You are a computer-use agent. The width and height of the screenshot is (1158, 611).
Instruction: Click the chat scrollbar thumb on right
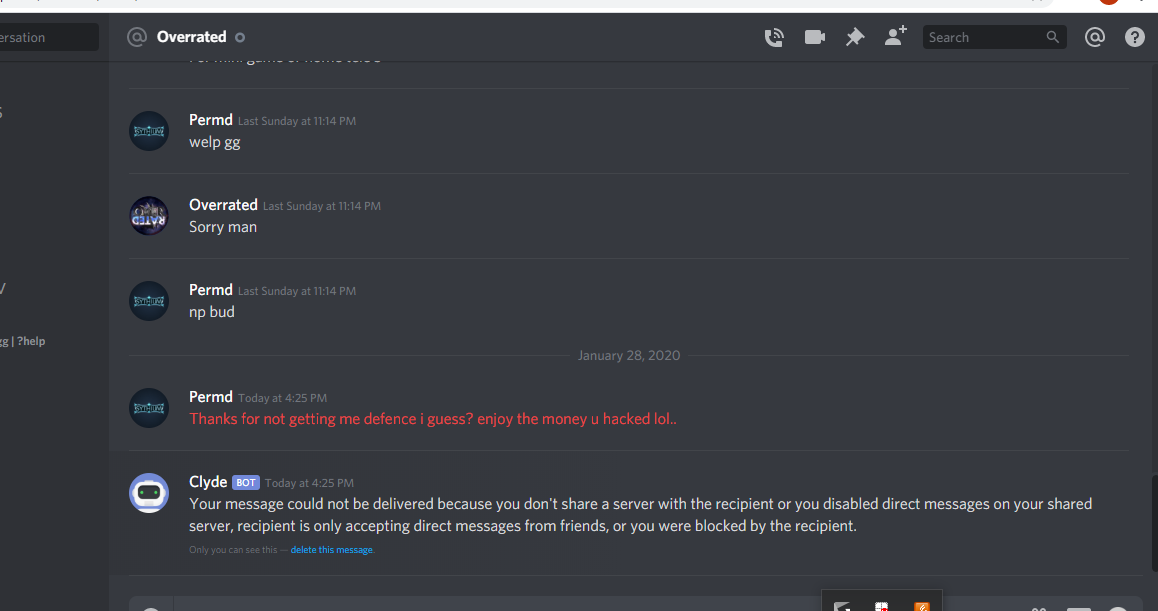(1154, 524)
